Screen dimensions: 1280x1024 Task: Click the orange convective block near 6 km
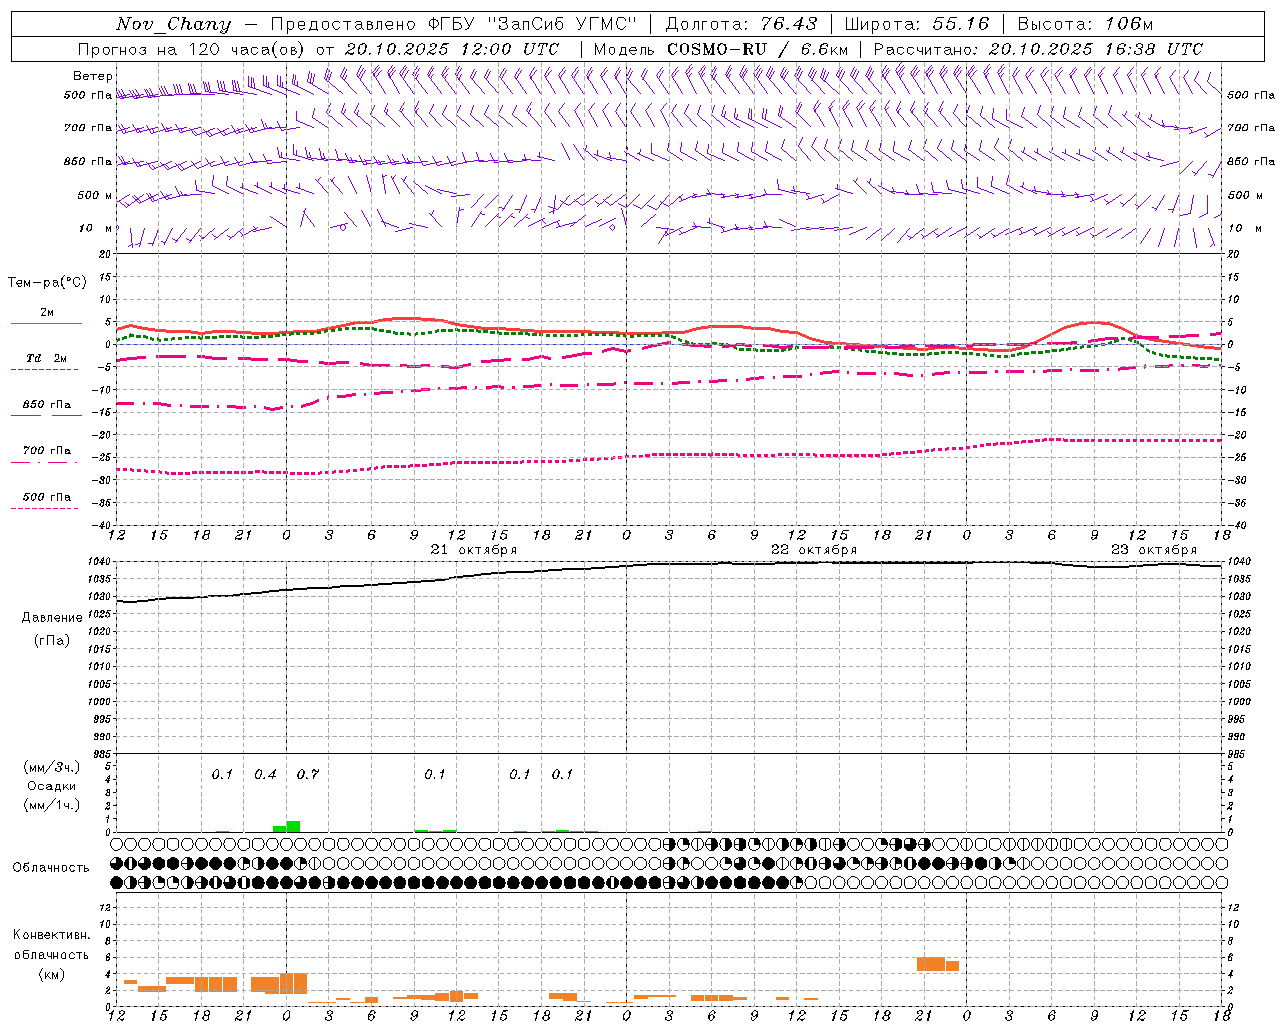click(x=938, y=964)
